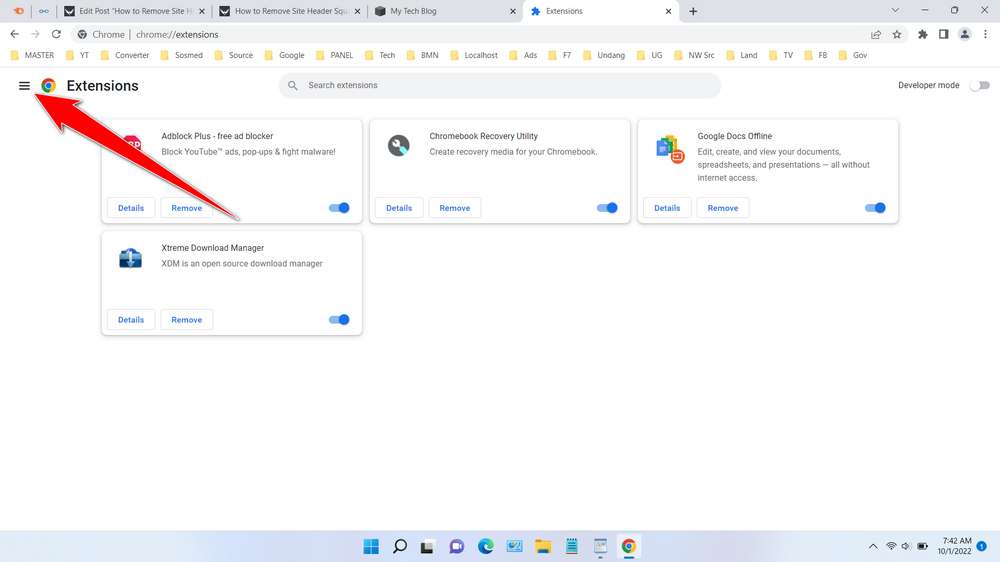Click the Search extensions field
Viewport: 1000px width, 562px height.
500,85
